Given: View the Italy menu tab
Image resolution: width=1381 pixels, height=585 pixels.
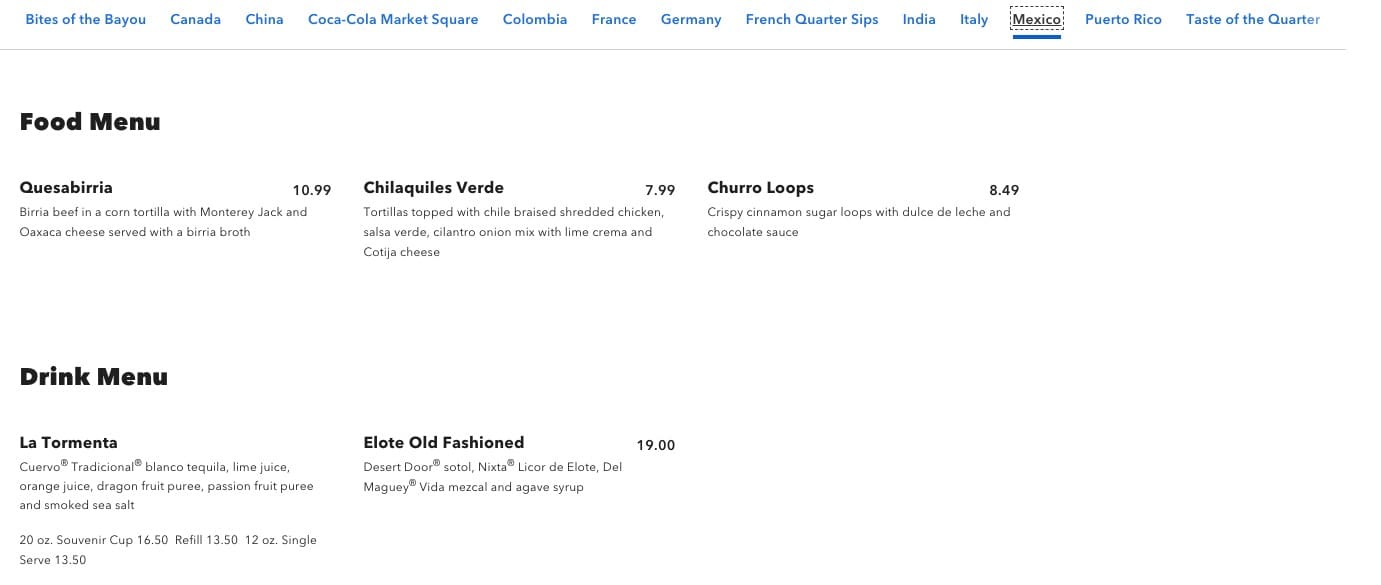Looking at the screenshot, I should (973, 20).
